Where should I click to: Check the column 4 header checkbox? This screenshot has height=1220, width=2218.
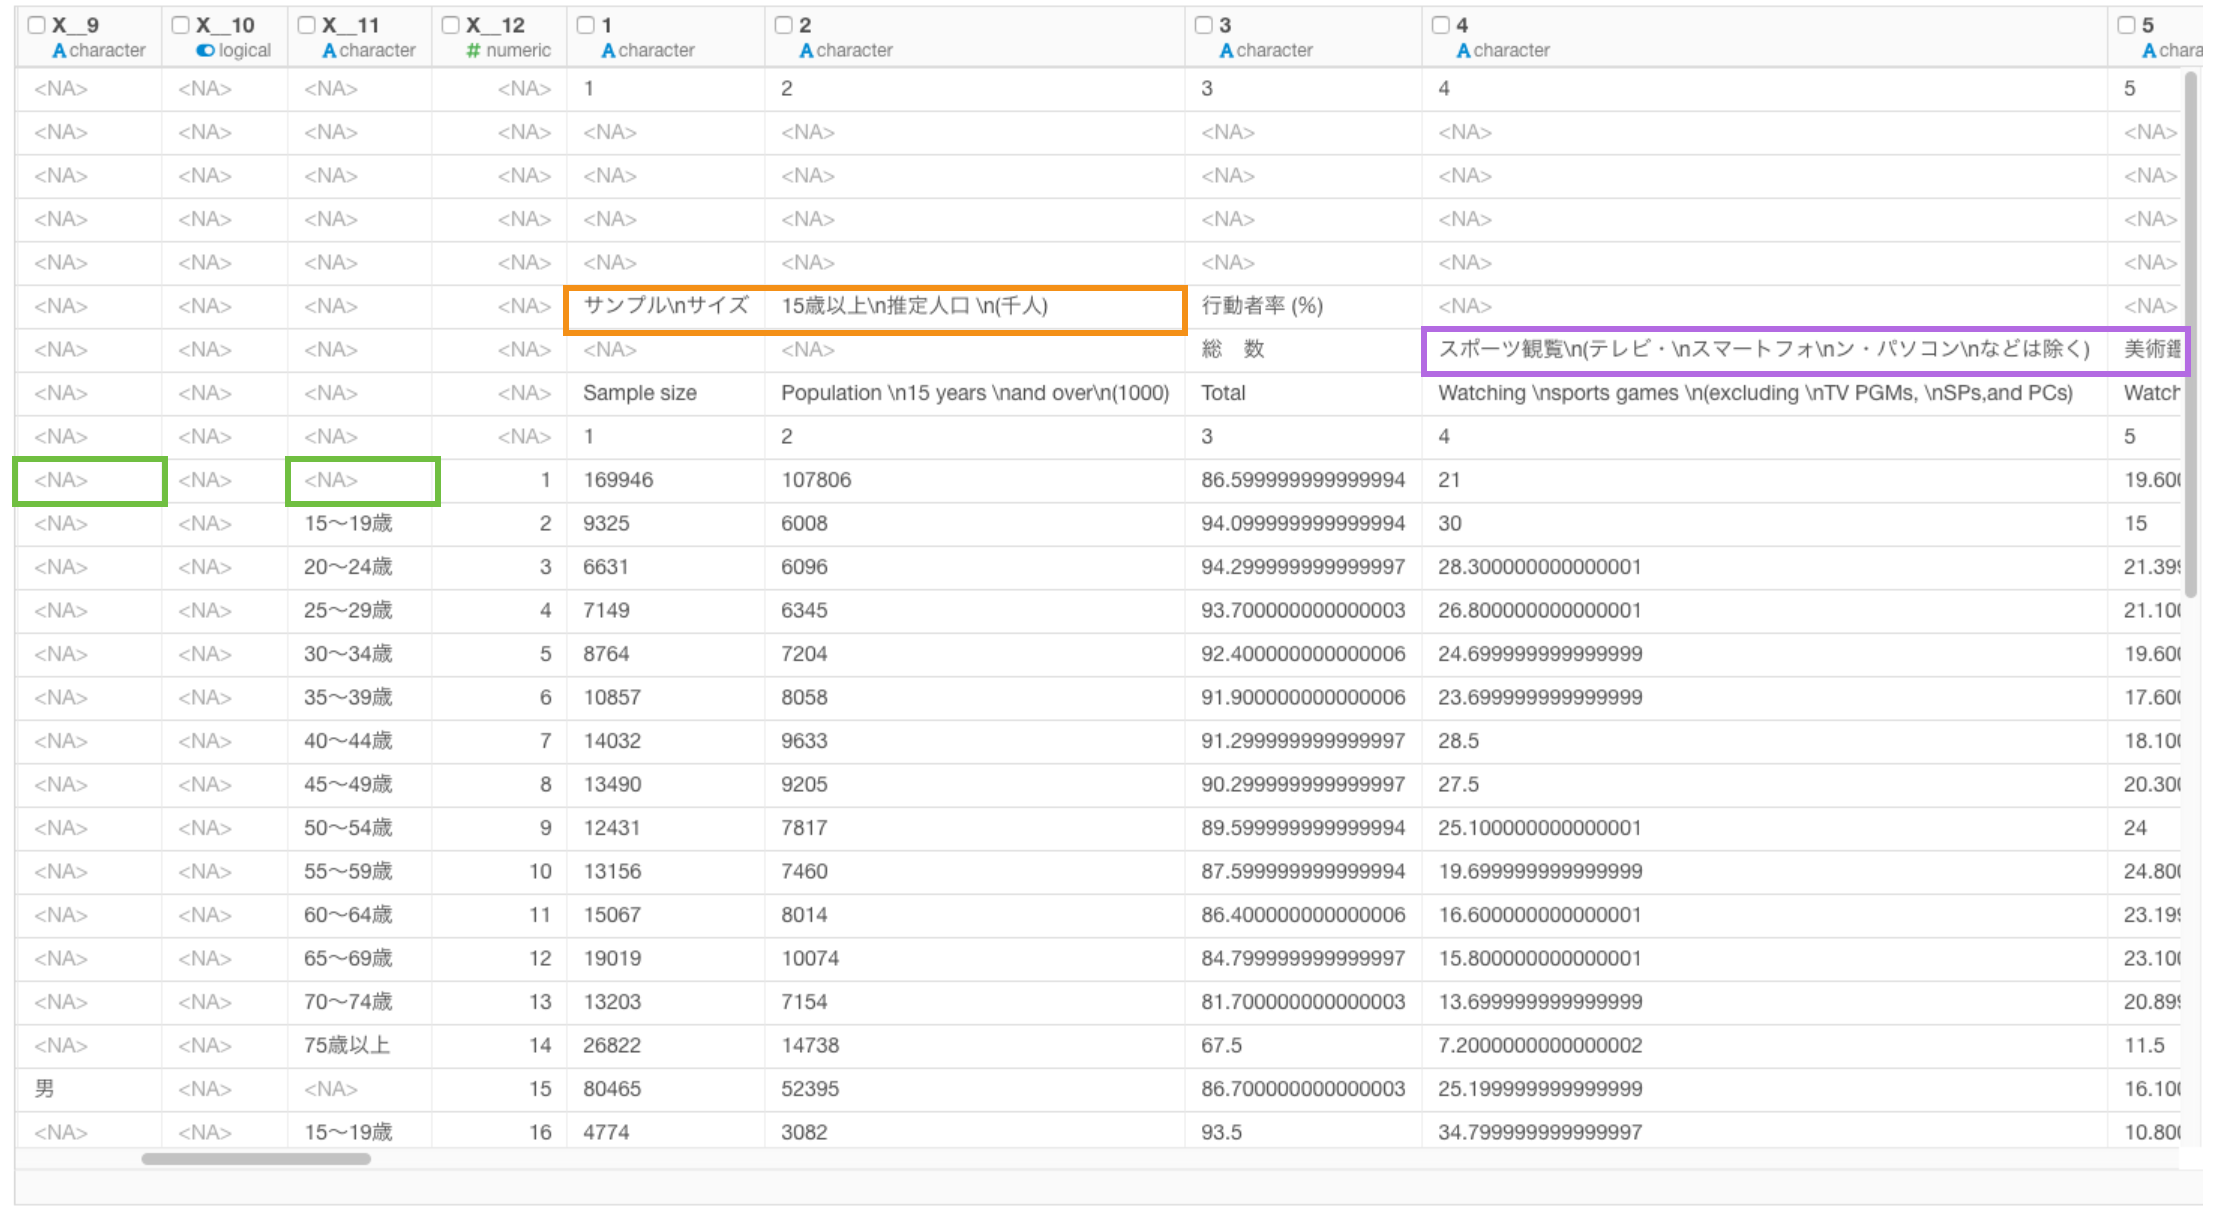tap(1441, 25)
